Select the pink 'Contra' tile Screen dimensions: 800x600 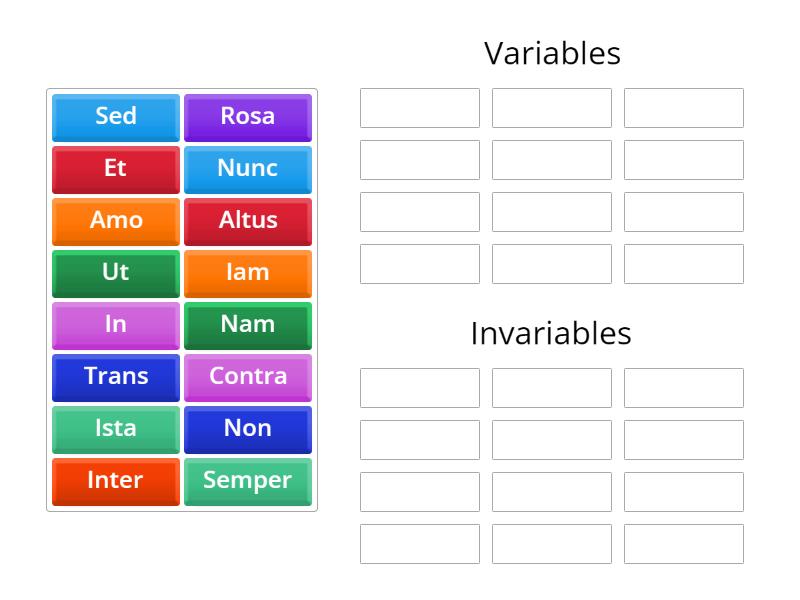tap(248, 377)
